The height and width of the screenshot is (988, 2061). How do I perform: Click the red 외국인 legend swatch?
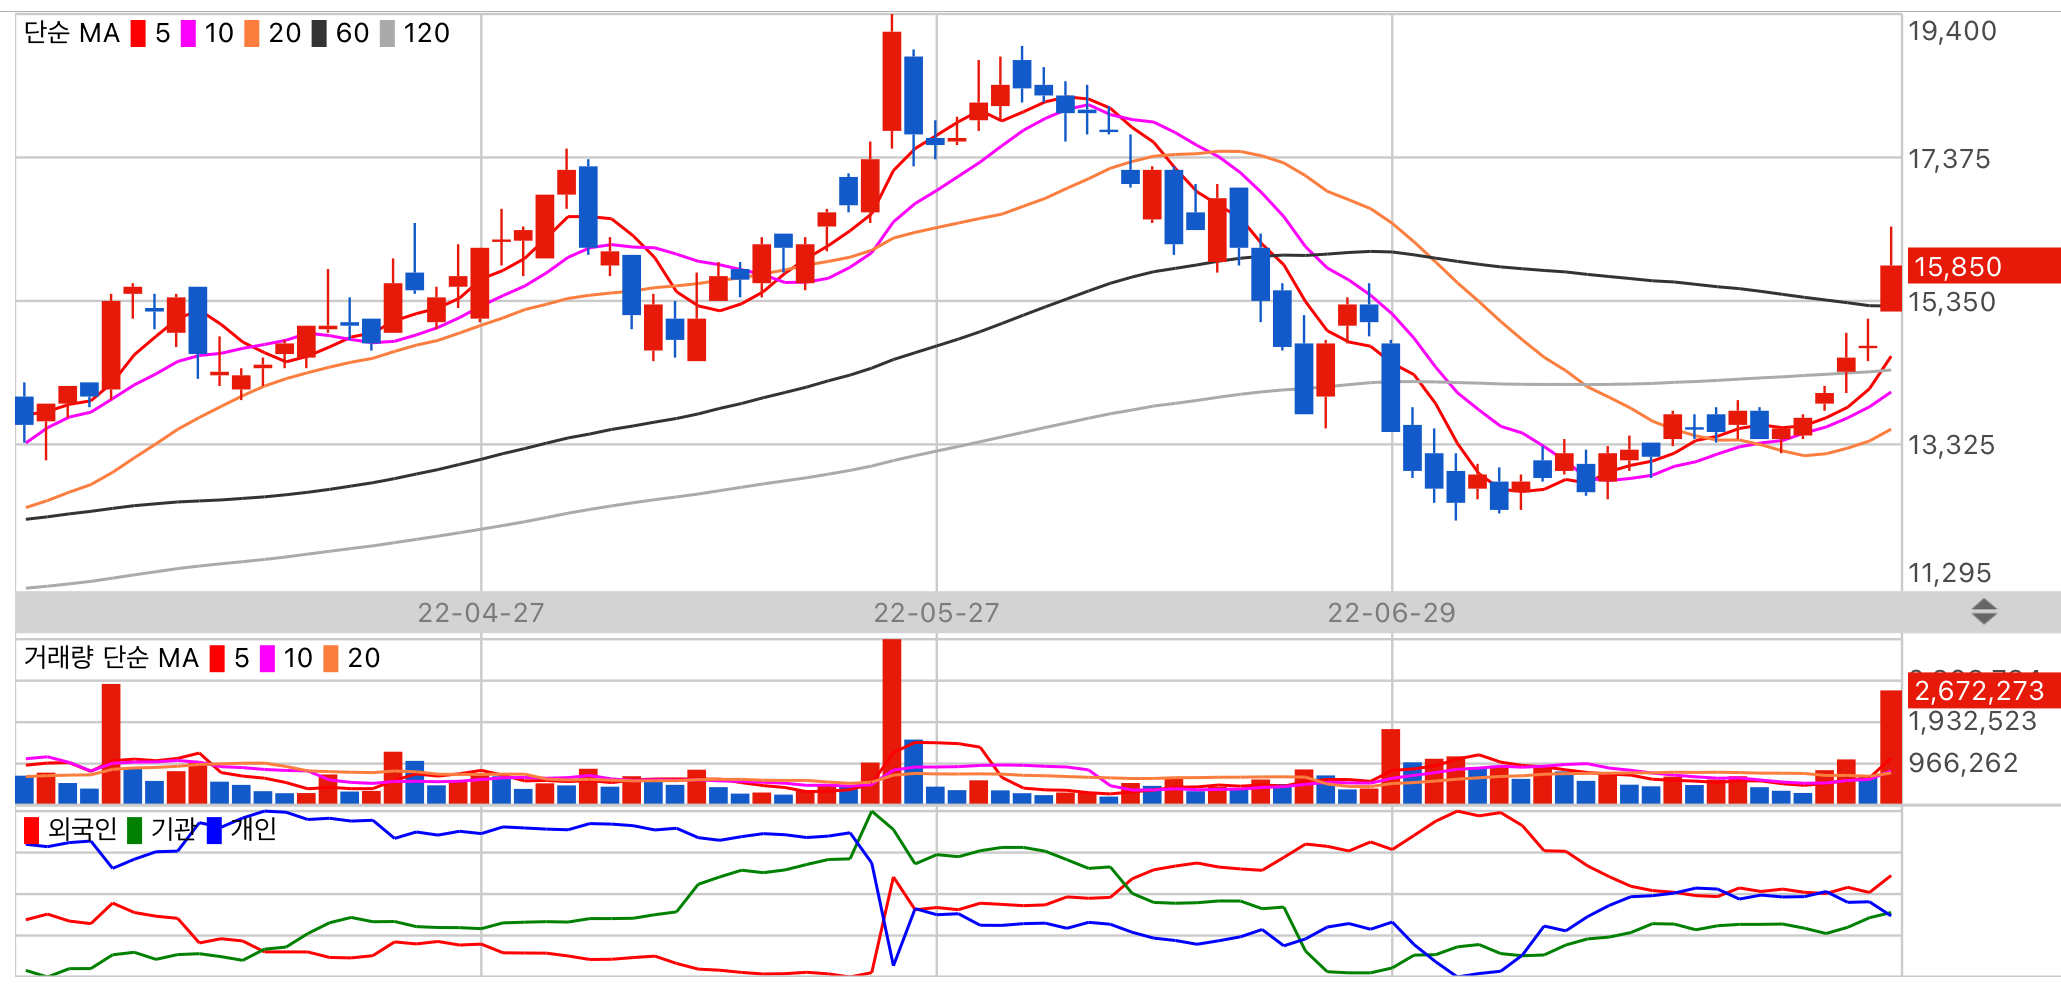pos(32,831)
